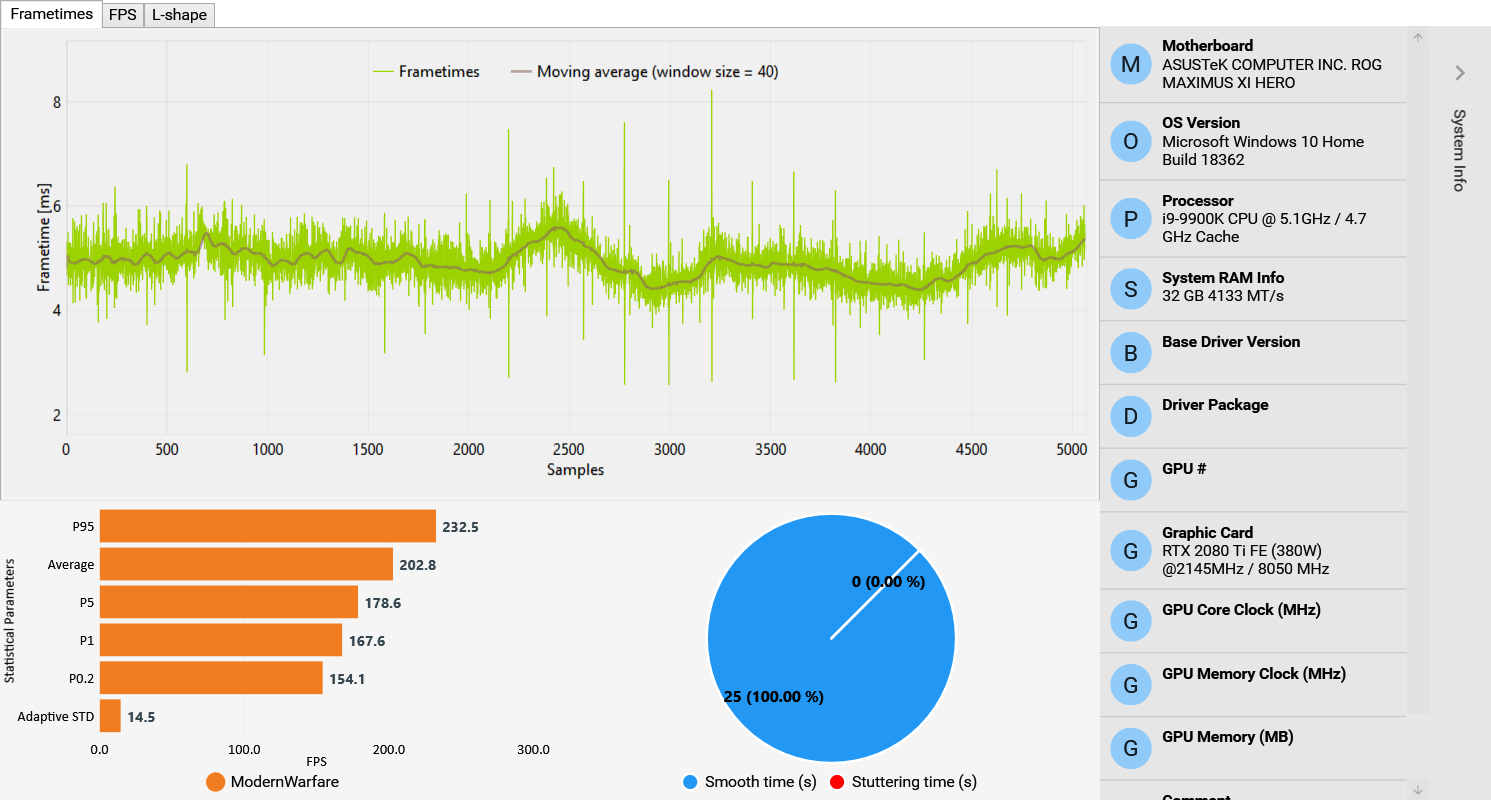Click the 'Samples' x-axis title
1491x800 pixels.
pos(575,470)
